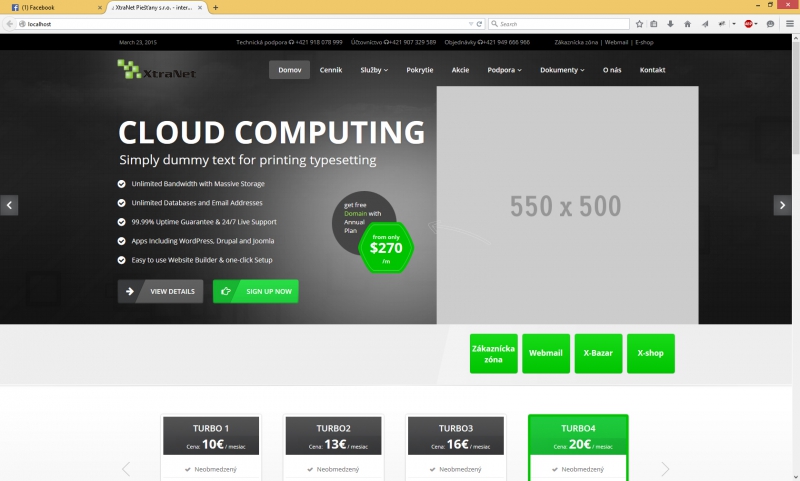
Task: Expand the Služby menu
Action: 374,70
